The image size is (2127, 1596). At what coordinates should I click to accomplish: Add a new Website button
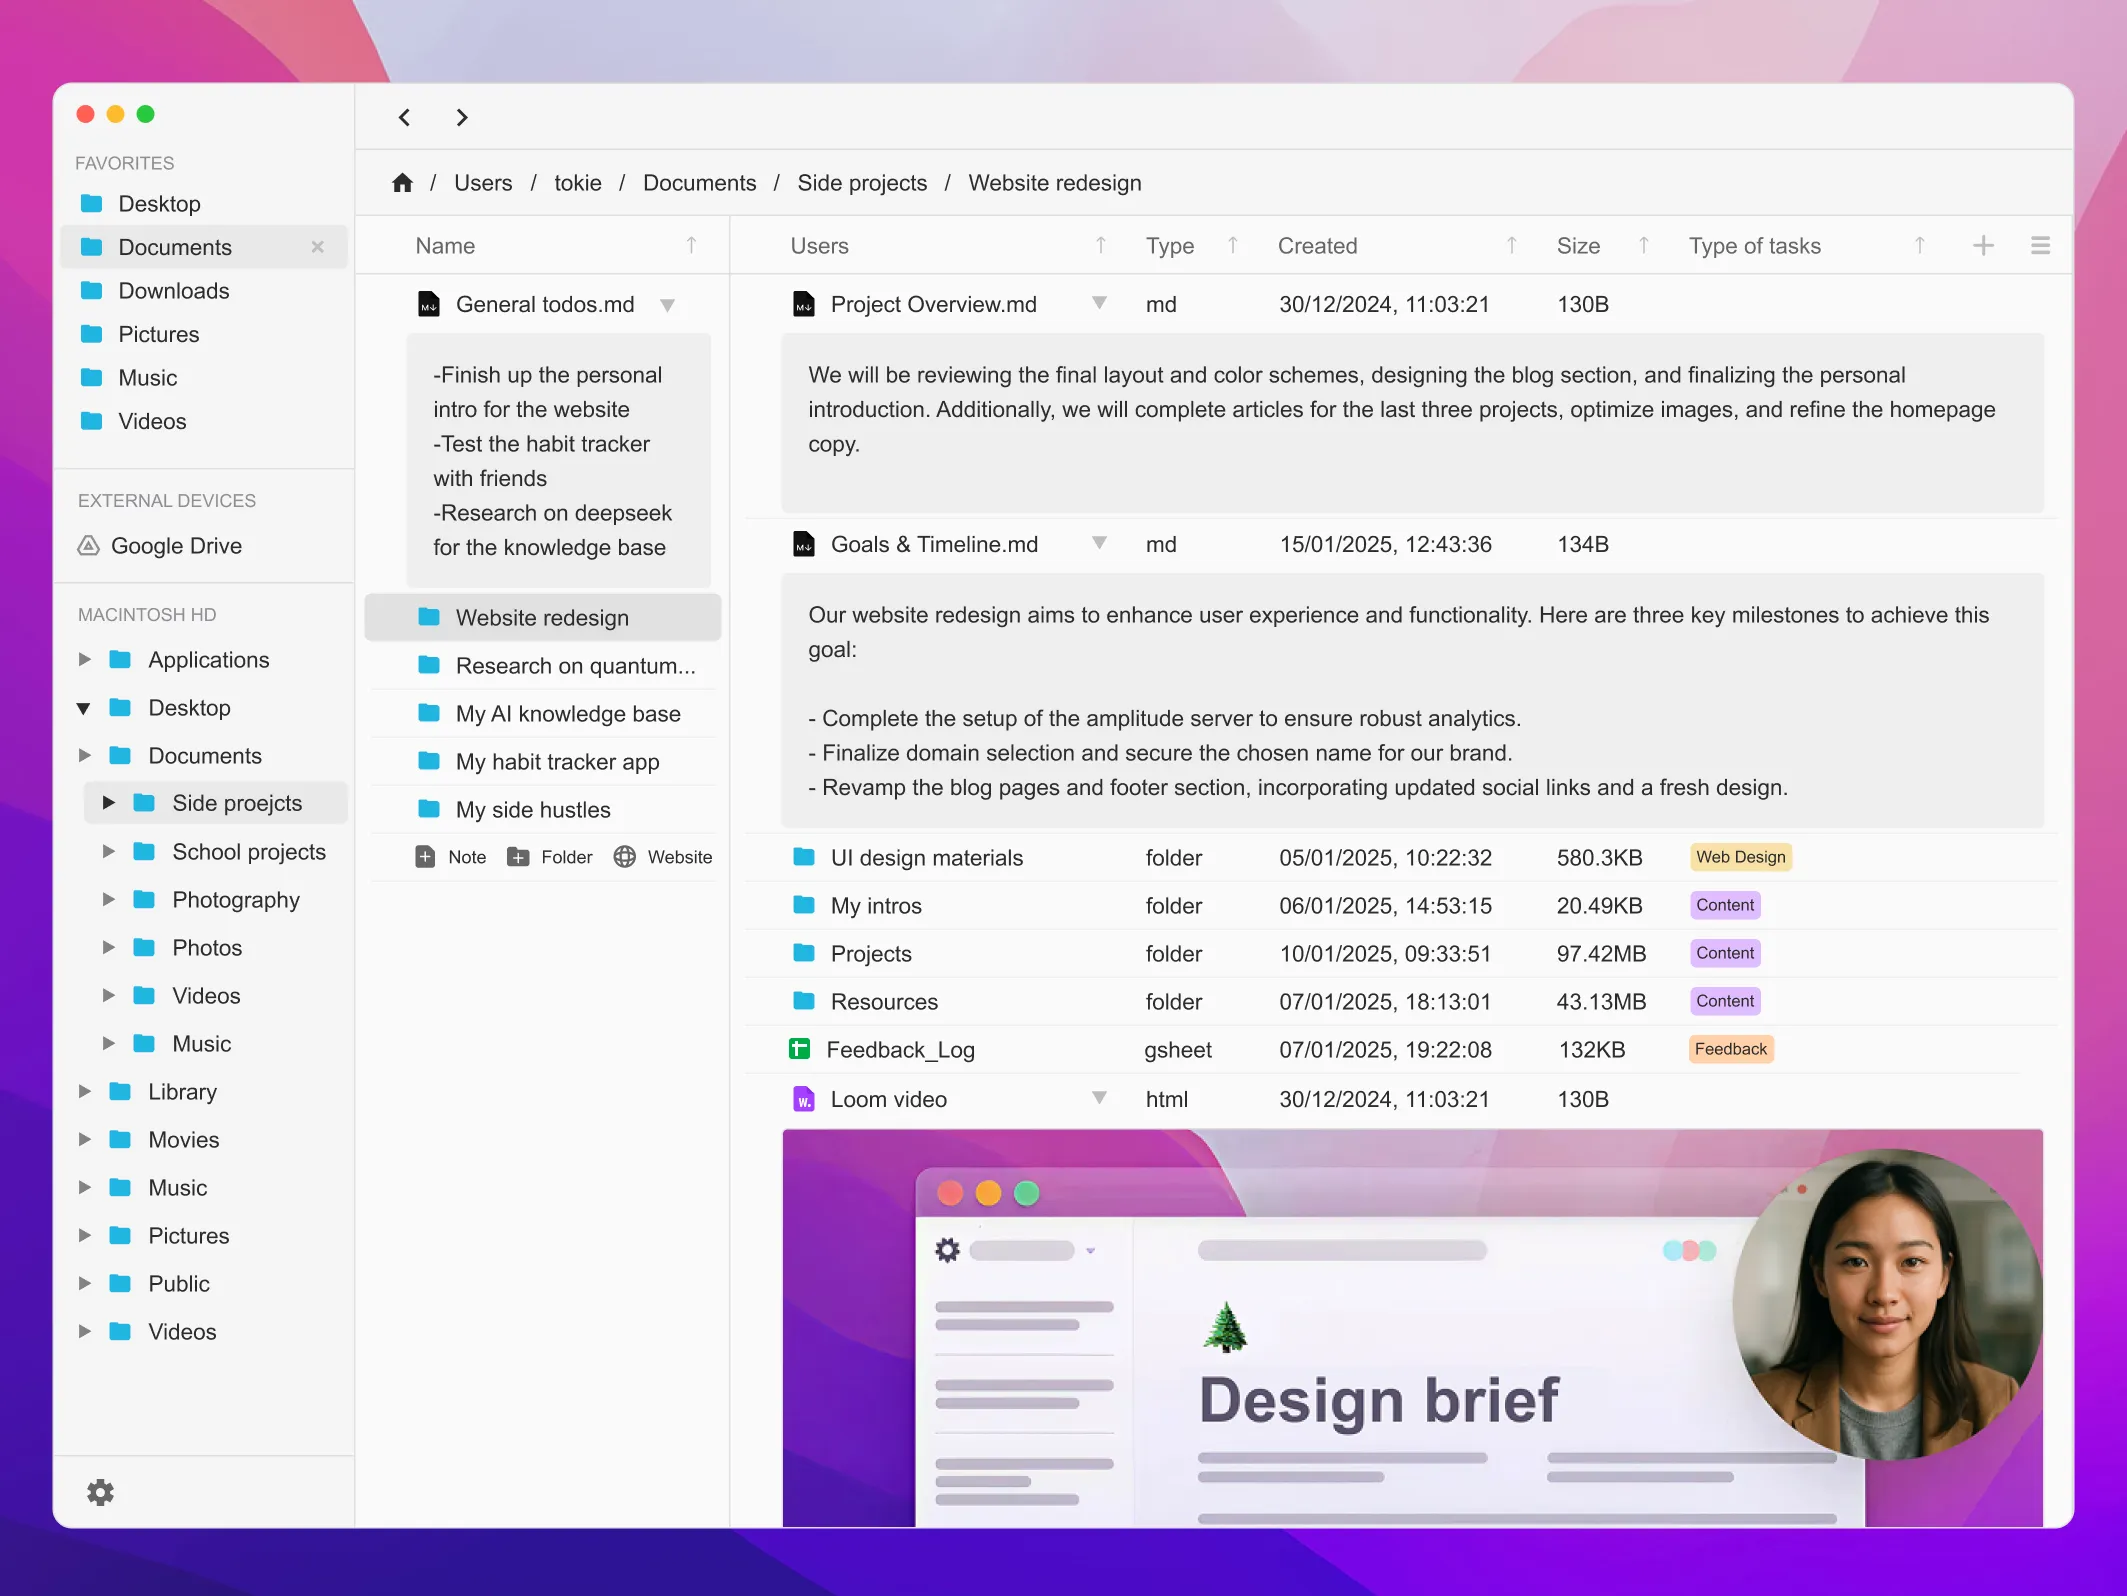pyautogui.click(x=663, y=857)
